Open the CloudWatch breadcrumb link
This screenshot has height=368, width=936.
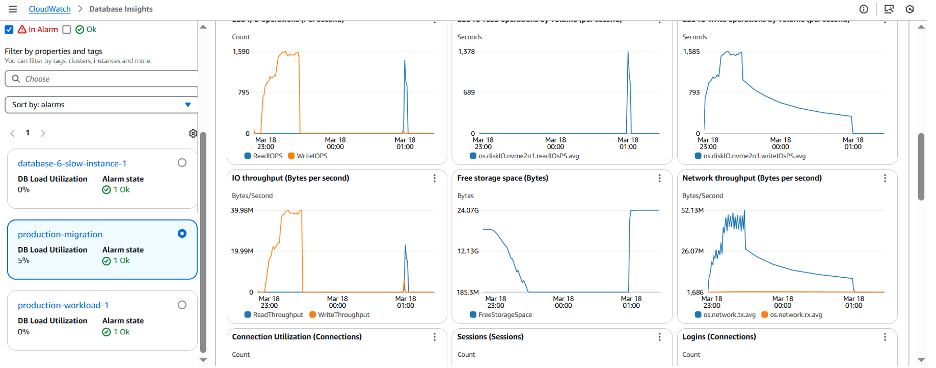click(x=50, y=9)
